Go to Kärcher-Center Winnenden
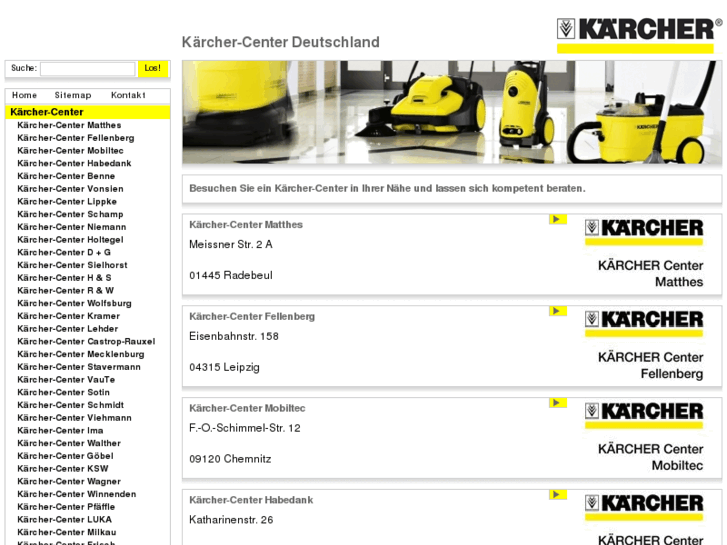The width and height of the screenshot is (727, 545). pyautogui.click(x=77, y=494)
